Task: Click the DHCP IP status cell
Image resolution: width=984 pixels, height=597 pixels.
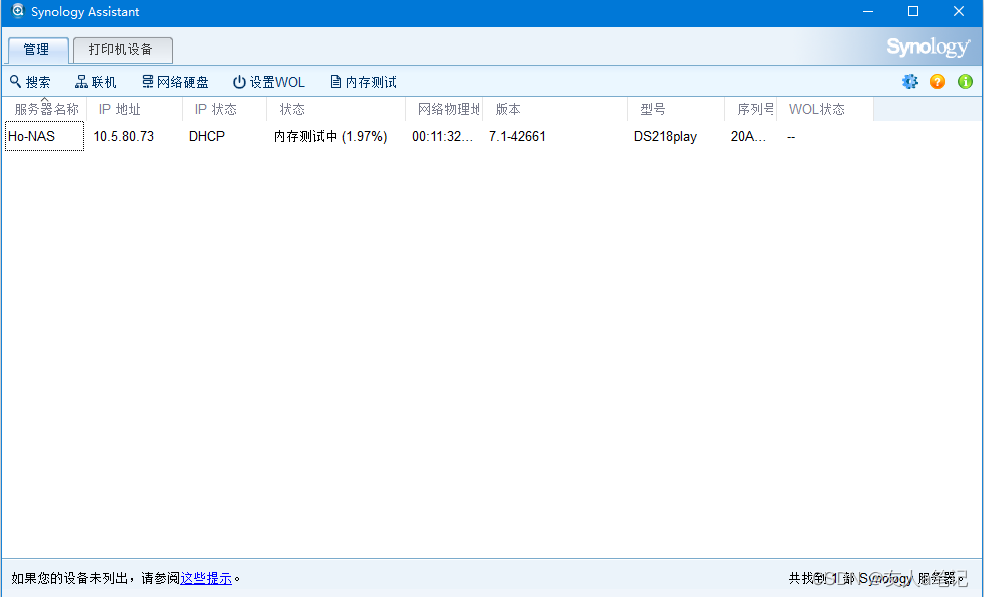Action: point(206,136)
